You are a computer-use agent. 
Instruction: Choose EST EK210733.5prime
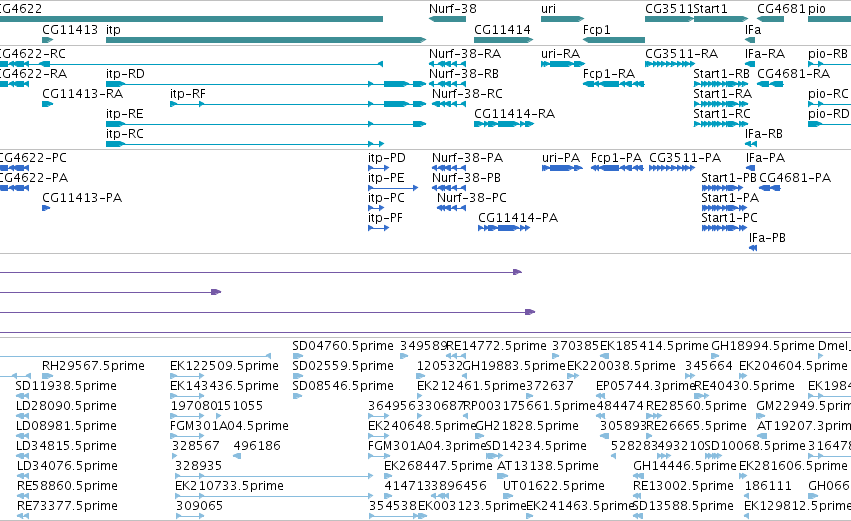229,486
